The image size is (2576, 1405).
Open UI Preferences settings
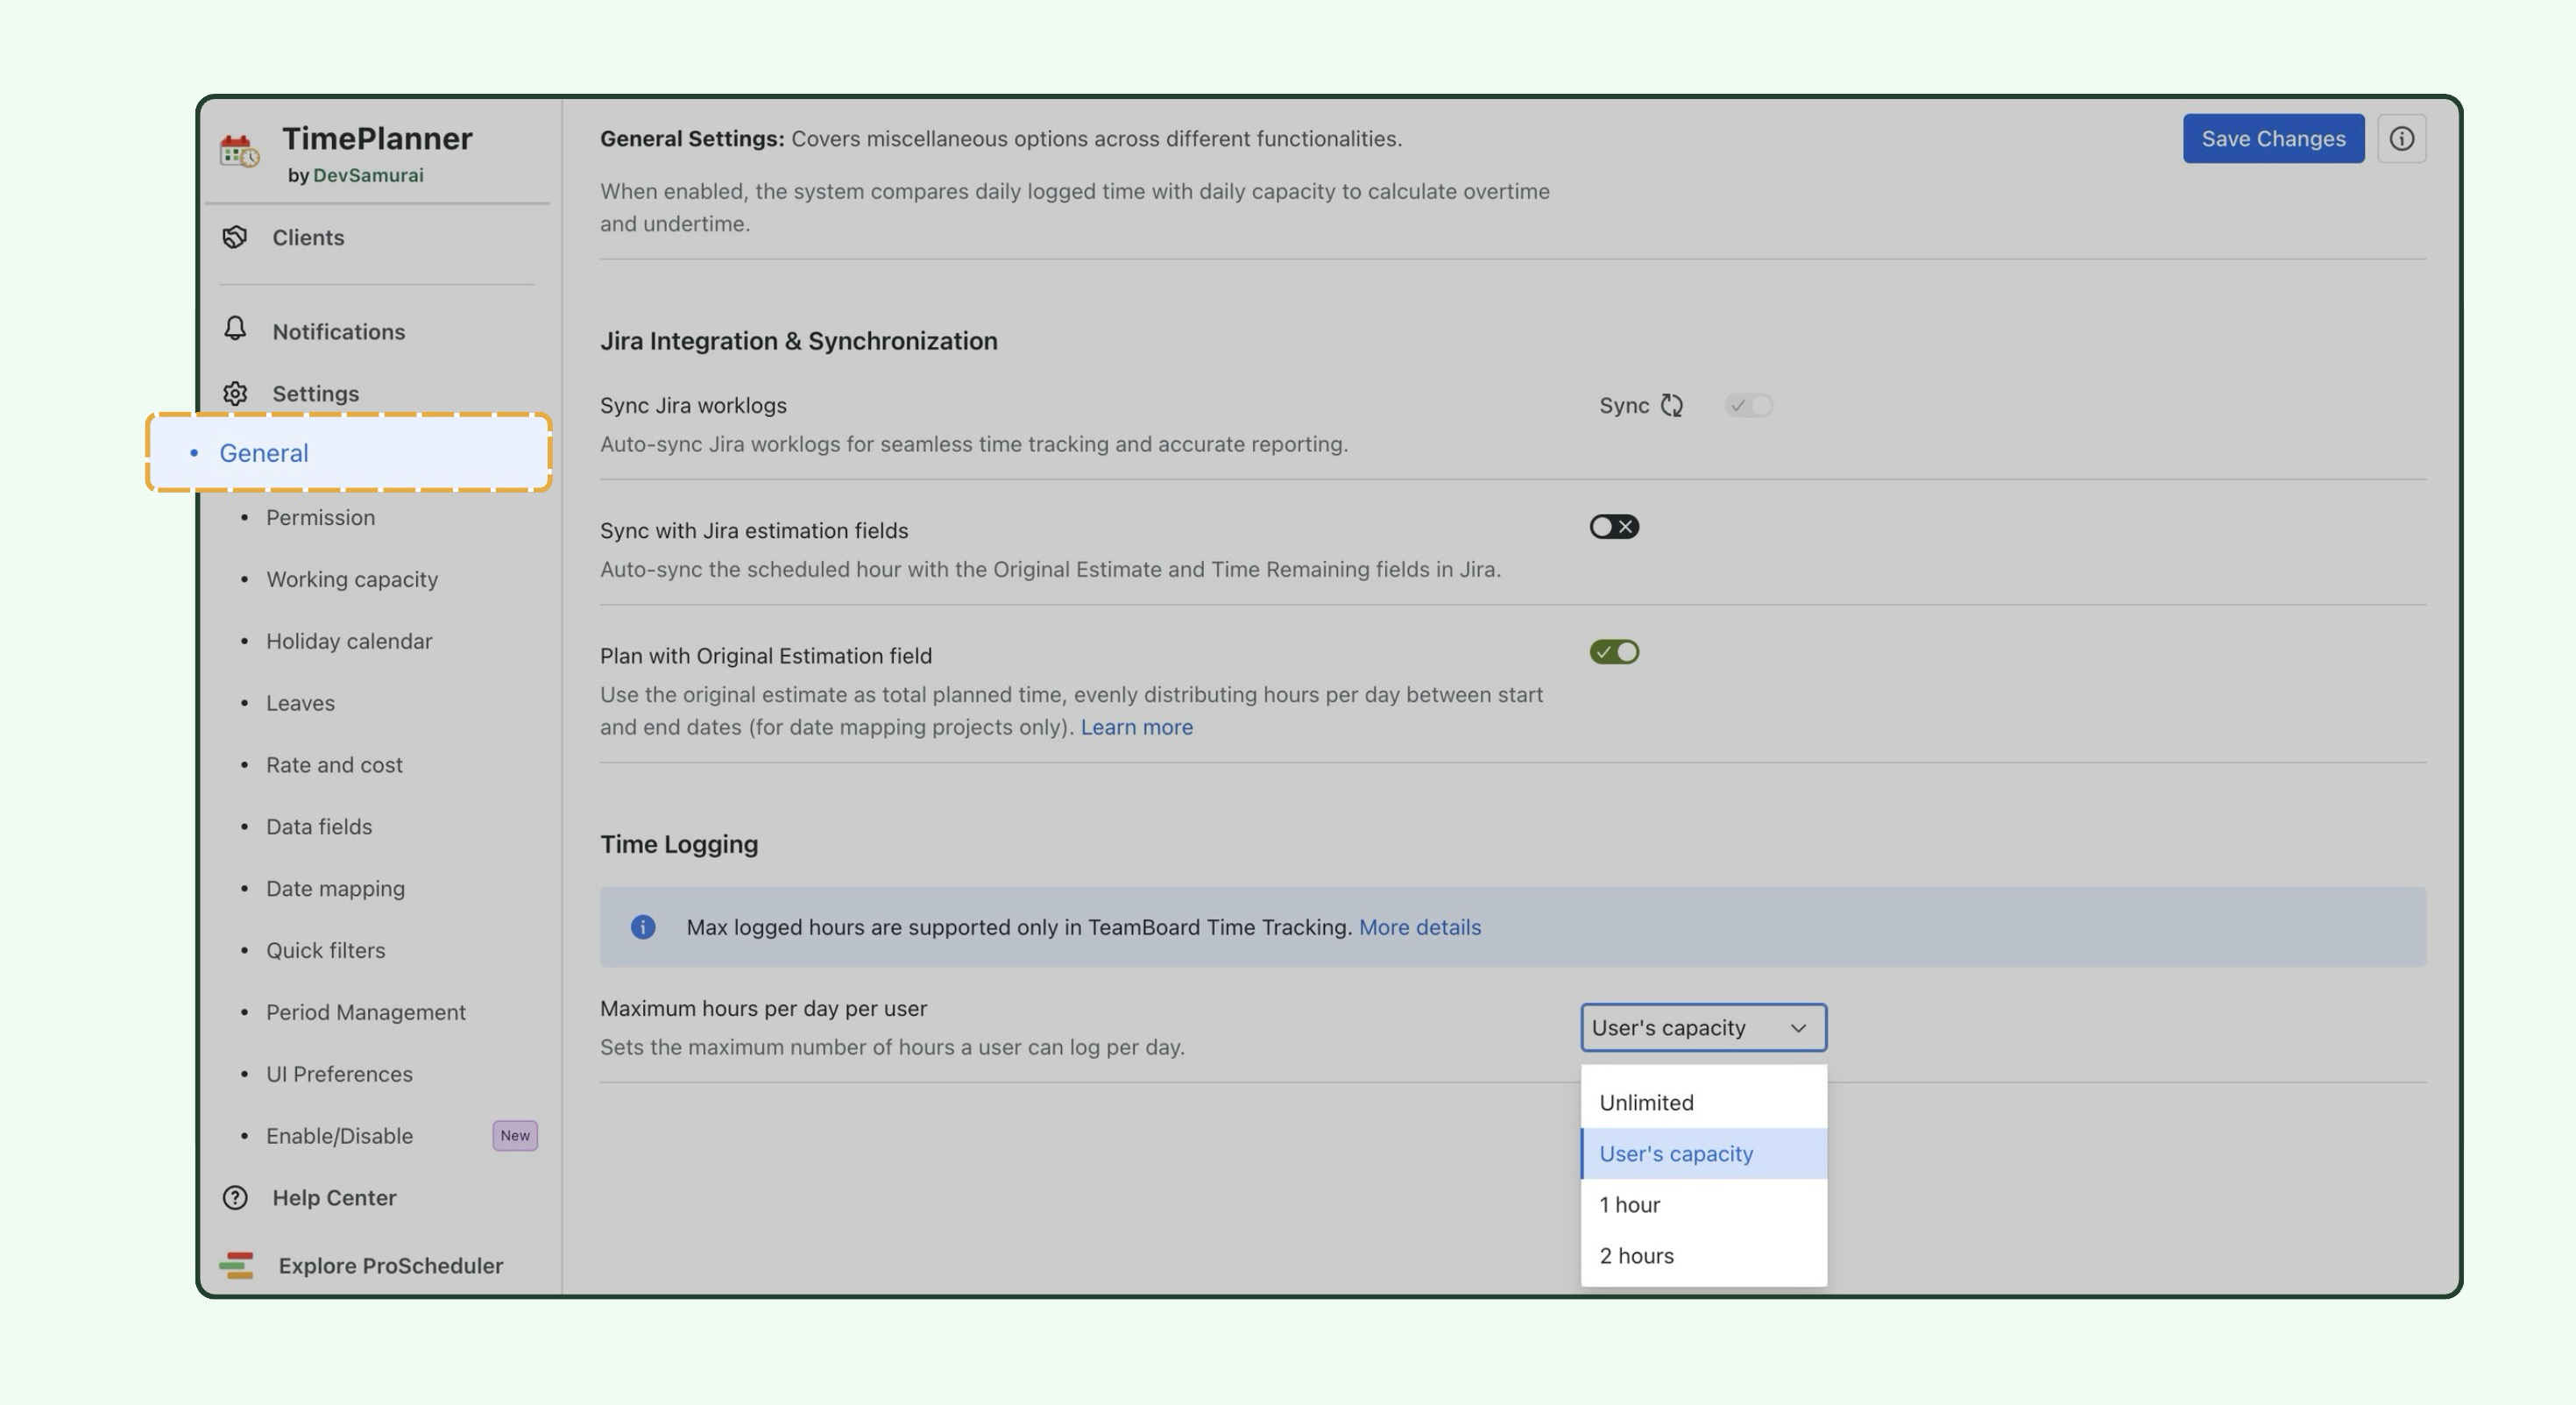pyautogui.click(x=339, y=1074)
